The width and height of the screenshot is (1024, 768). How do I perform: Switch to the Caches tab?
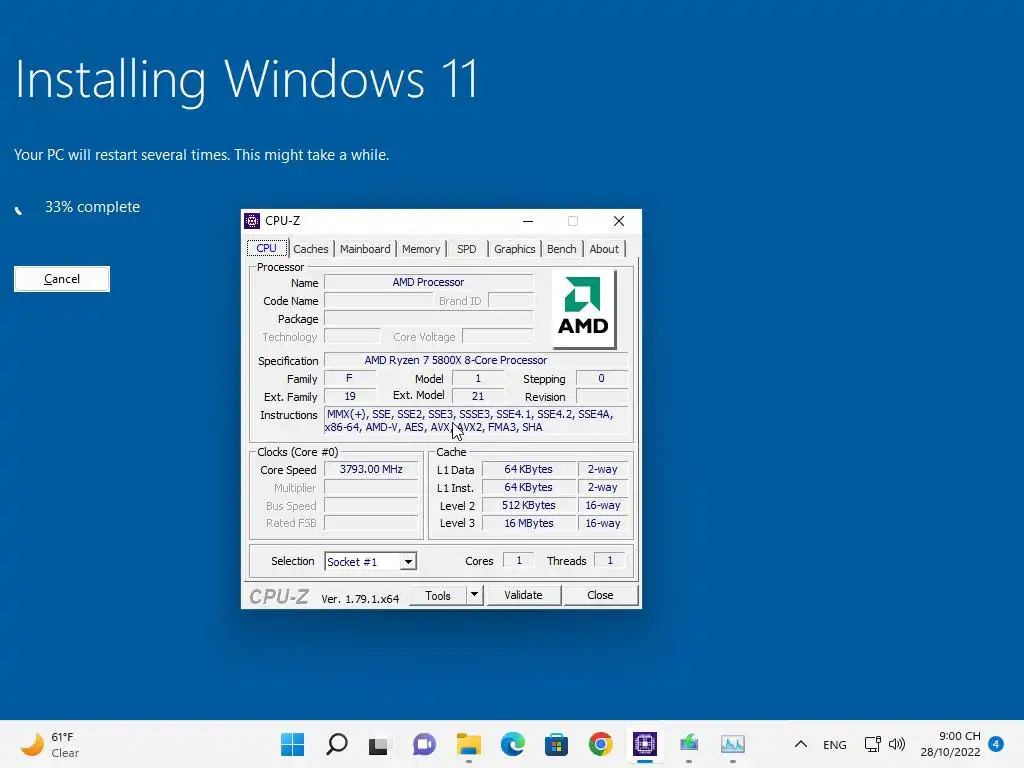click(310, 249)
